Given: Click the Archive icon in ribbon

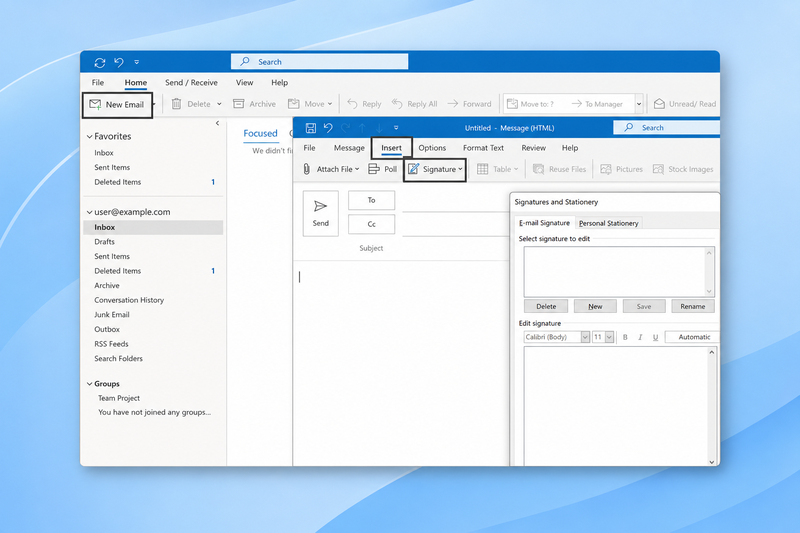Looking at the screenshot, I should tap(239, 104).
